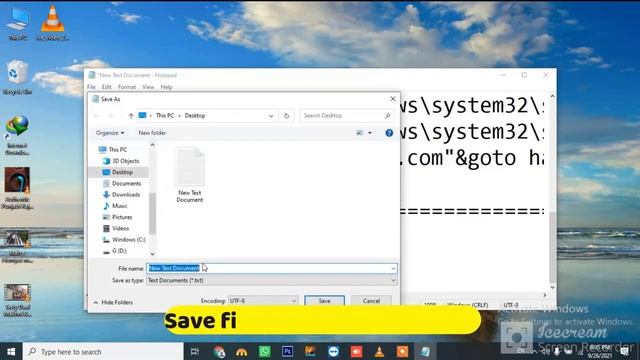This screenshot has width=640, height=360.
Task: Click the New folder button
Action: tap(152, 133)
